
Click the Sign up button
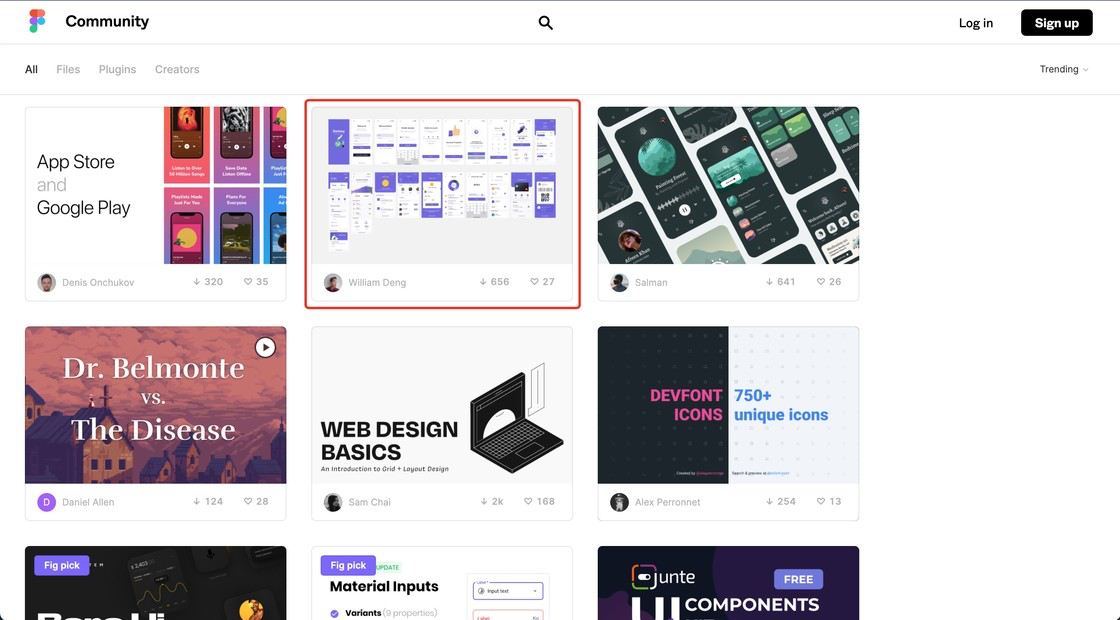coord(1056,23)
